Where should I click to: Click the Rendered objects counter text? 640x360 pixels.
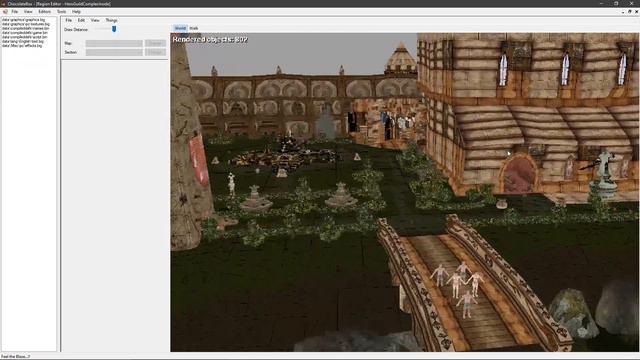point(210,40)
